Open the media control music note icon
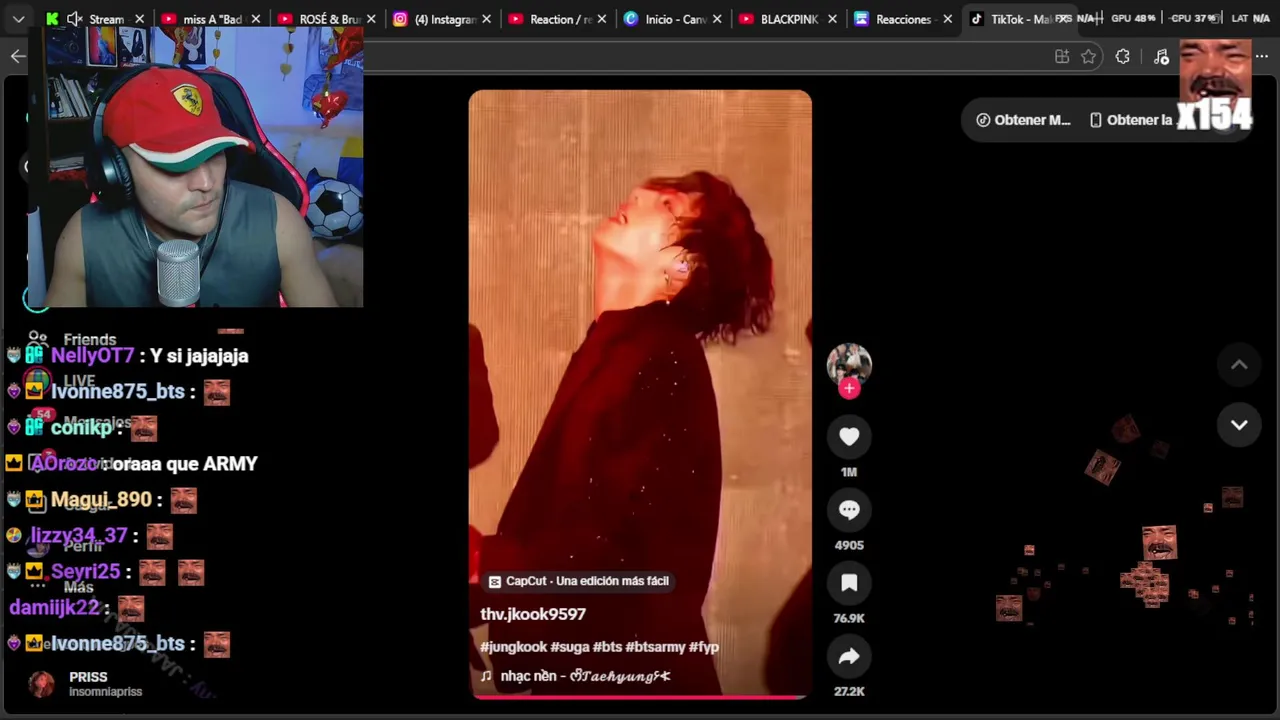The height and width of the screenshot is (720, 1280). click(1161, 57)
